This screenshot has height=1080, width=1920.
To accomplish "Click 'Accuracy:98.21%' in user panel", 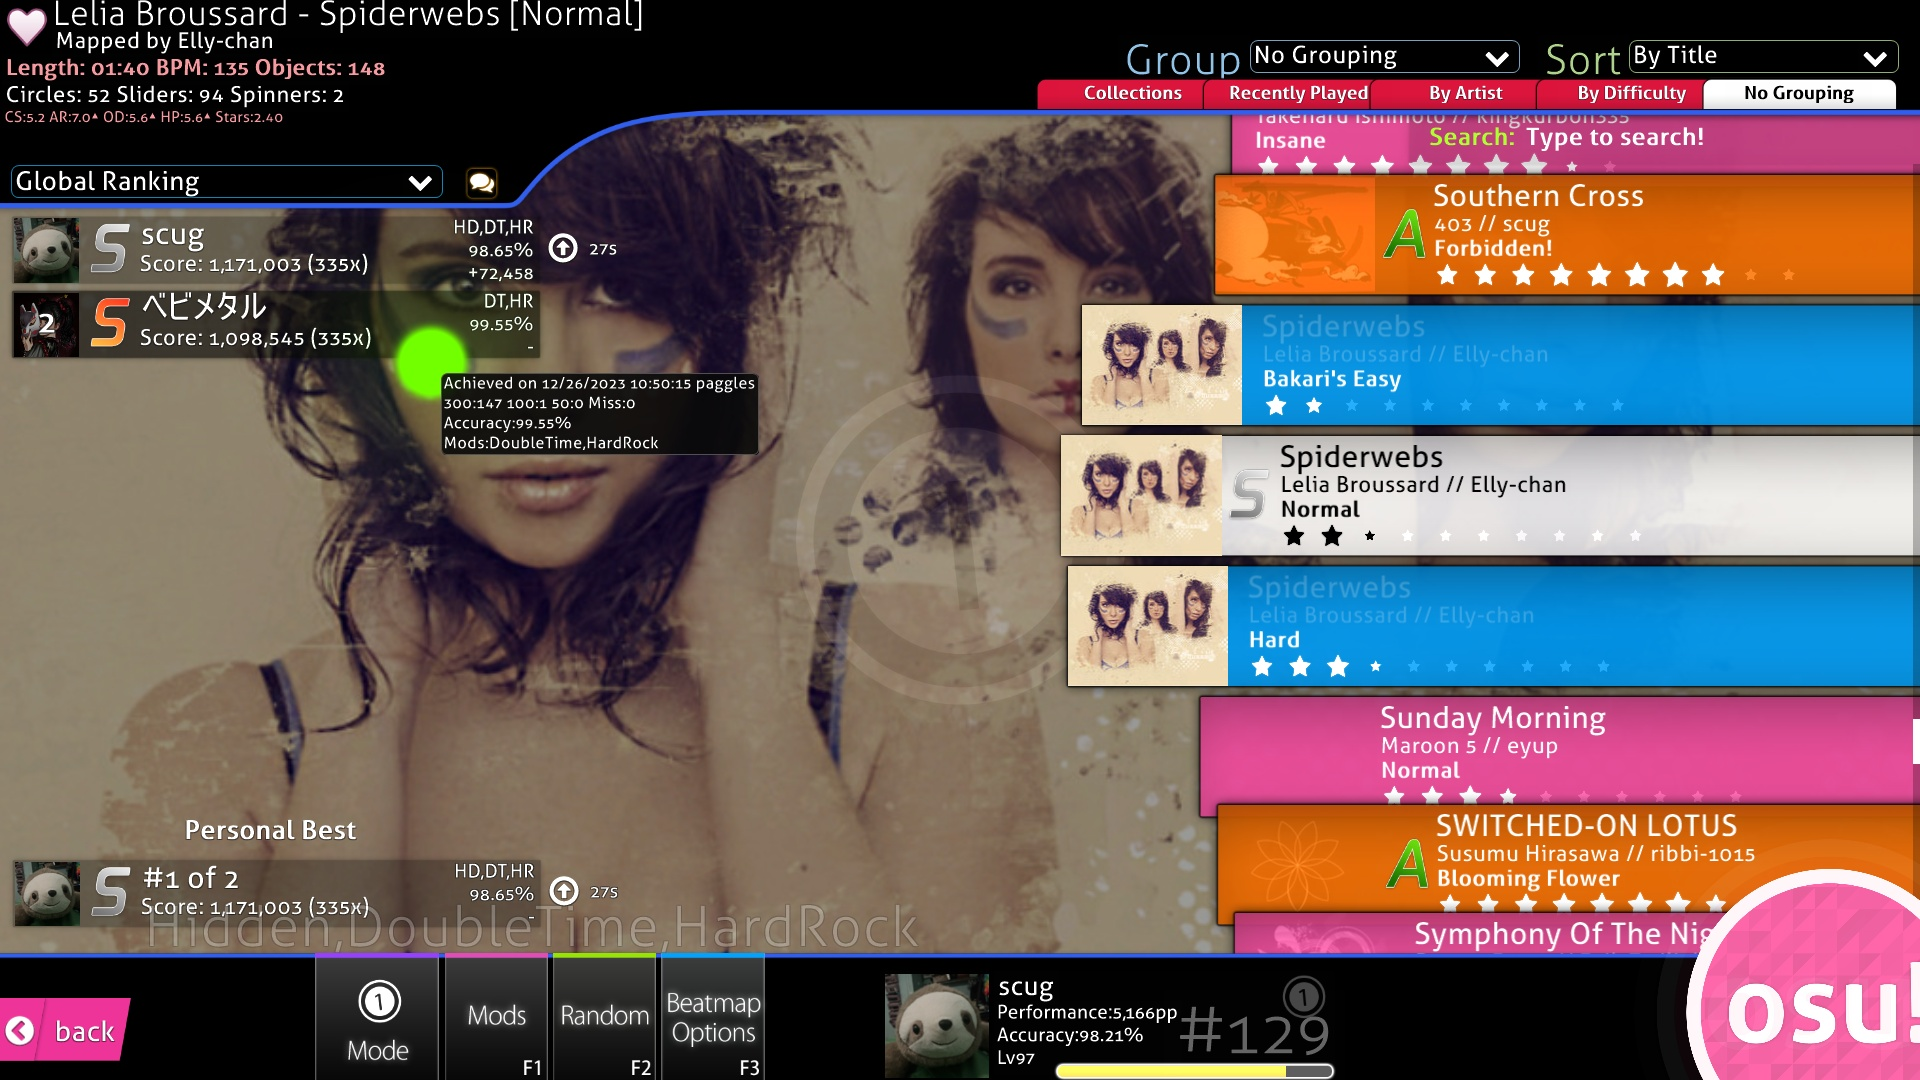I will click(1070, 1035).
